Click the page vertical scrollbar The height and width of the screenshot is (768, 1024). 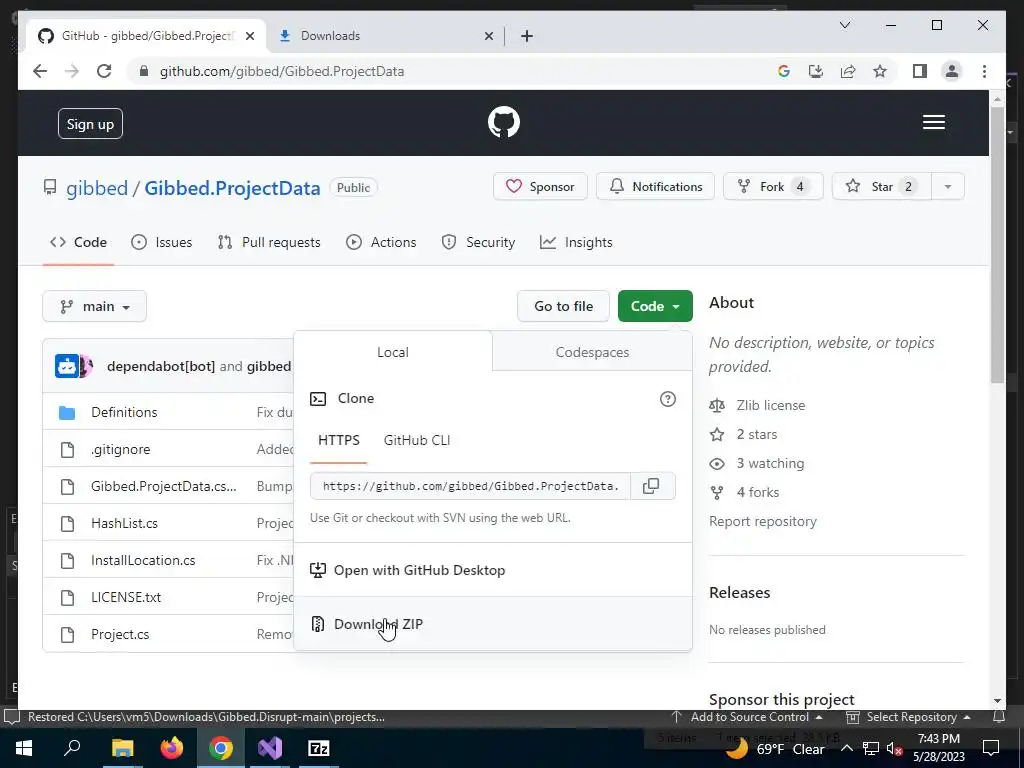[x=997, y=246]
